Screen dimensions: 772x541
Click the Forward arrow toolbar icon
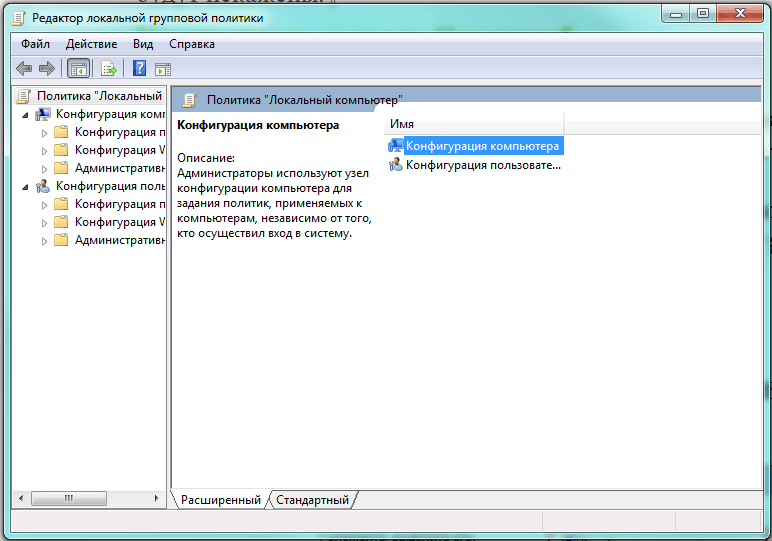tap(47, 68)
